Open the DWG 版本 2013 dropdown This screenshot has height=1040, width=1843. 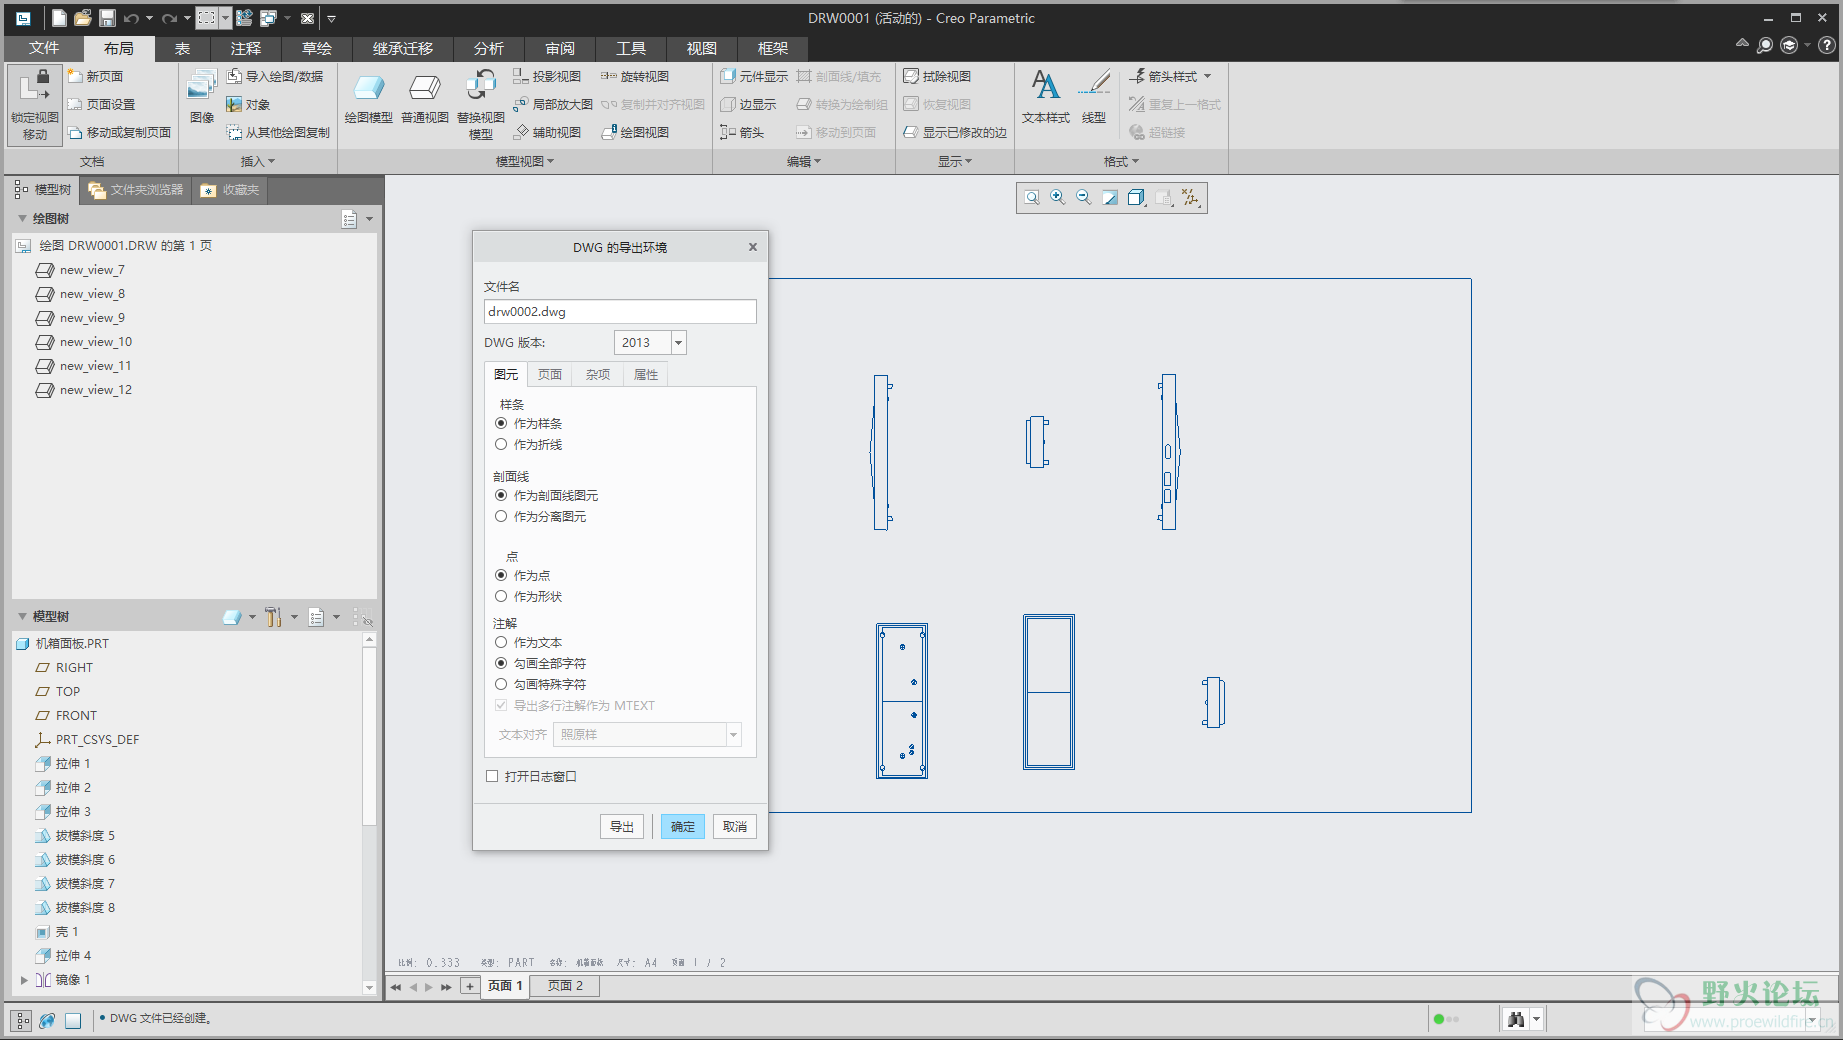coord(678,343)
